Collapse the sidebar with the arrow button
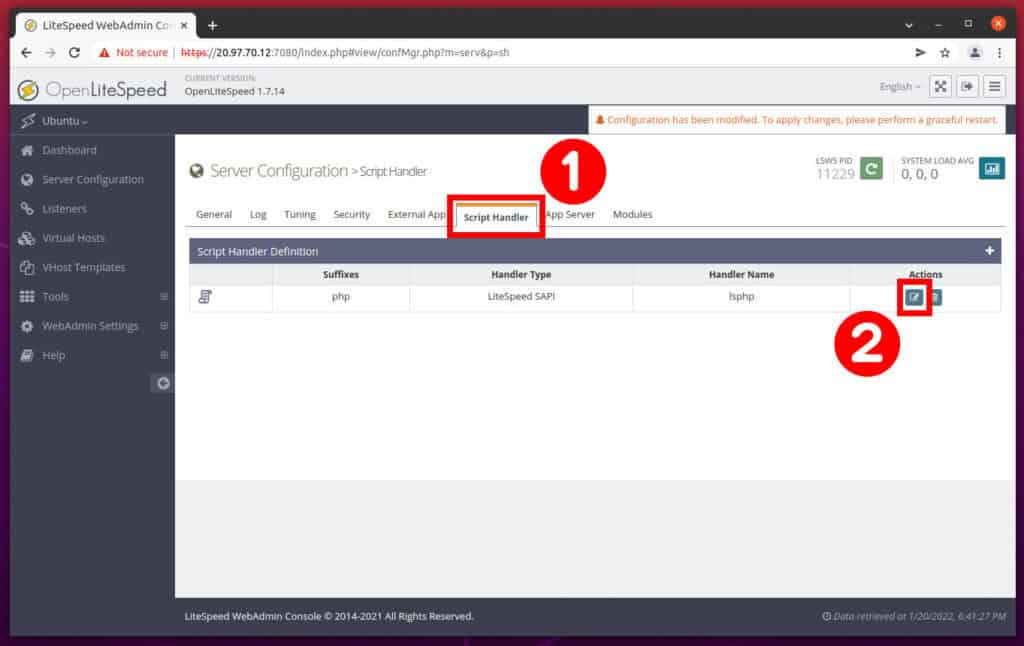The width and height of the screenshot is (1024, 646). (163, 383)
